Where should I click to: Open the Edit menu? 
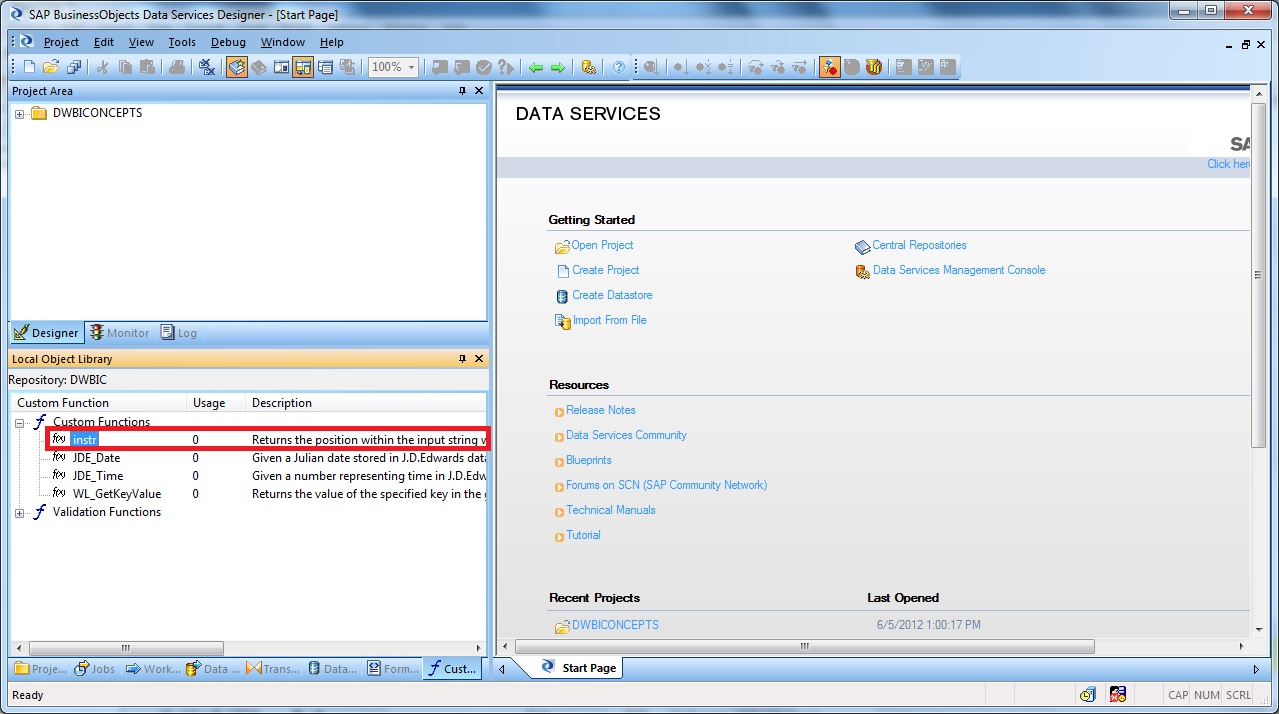tap(104, 42)
